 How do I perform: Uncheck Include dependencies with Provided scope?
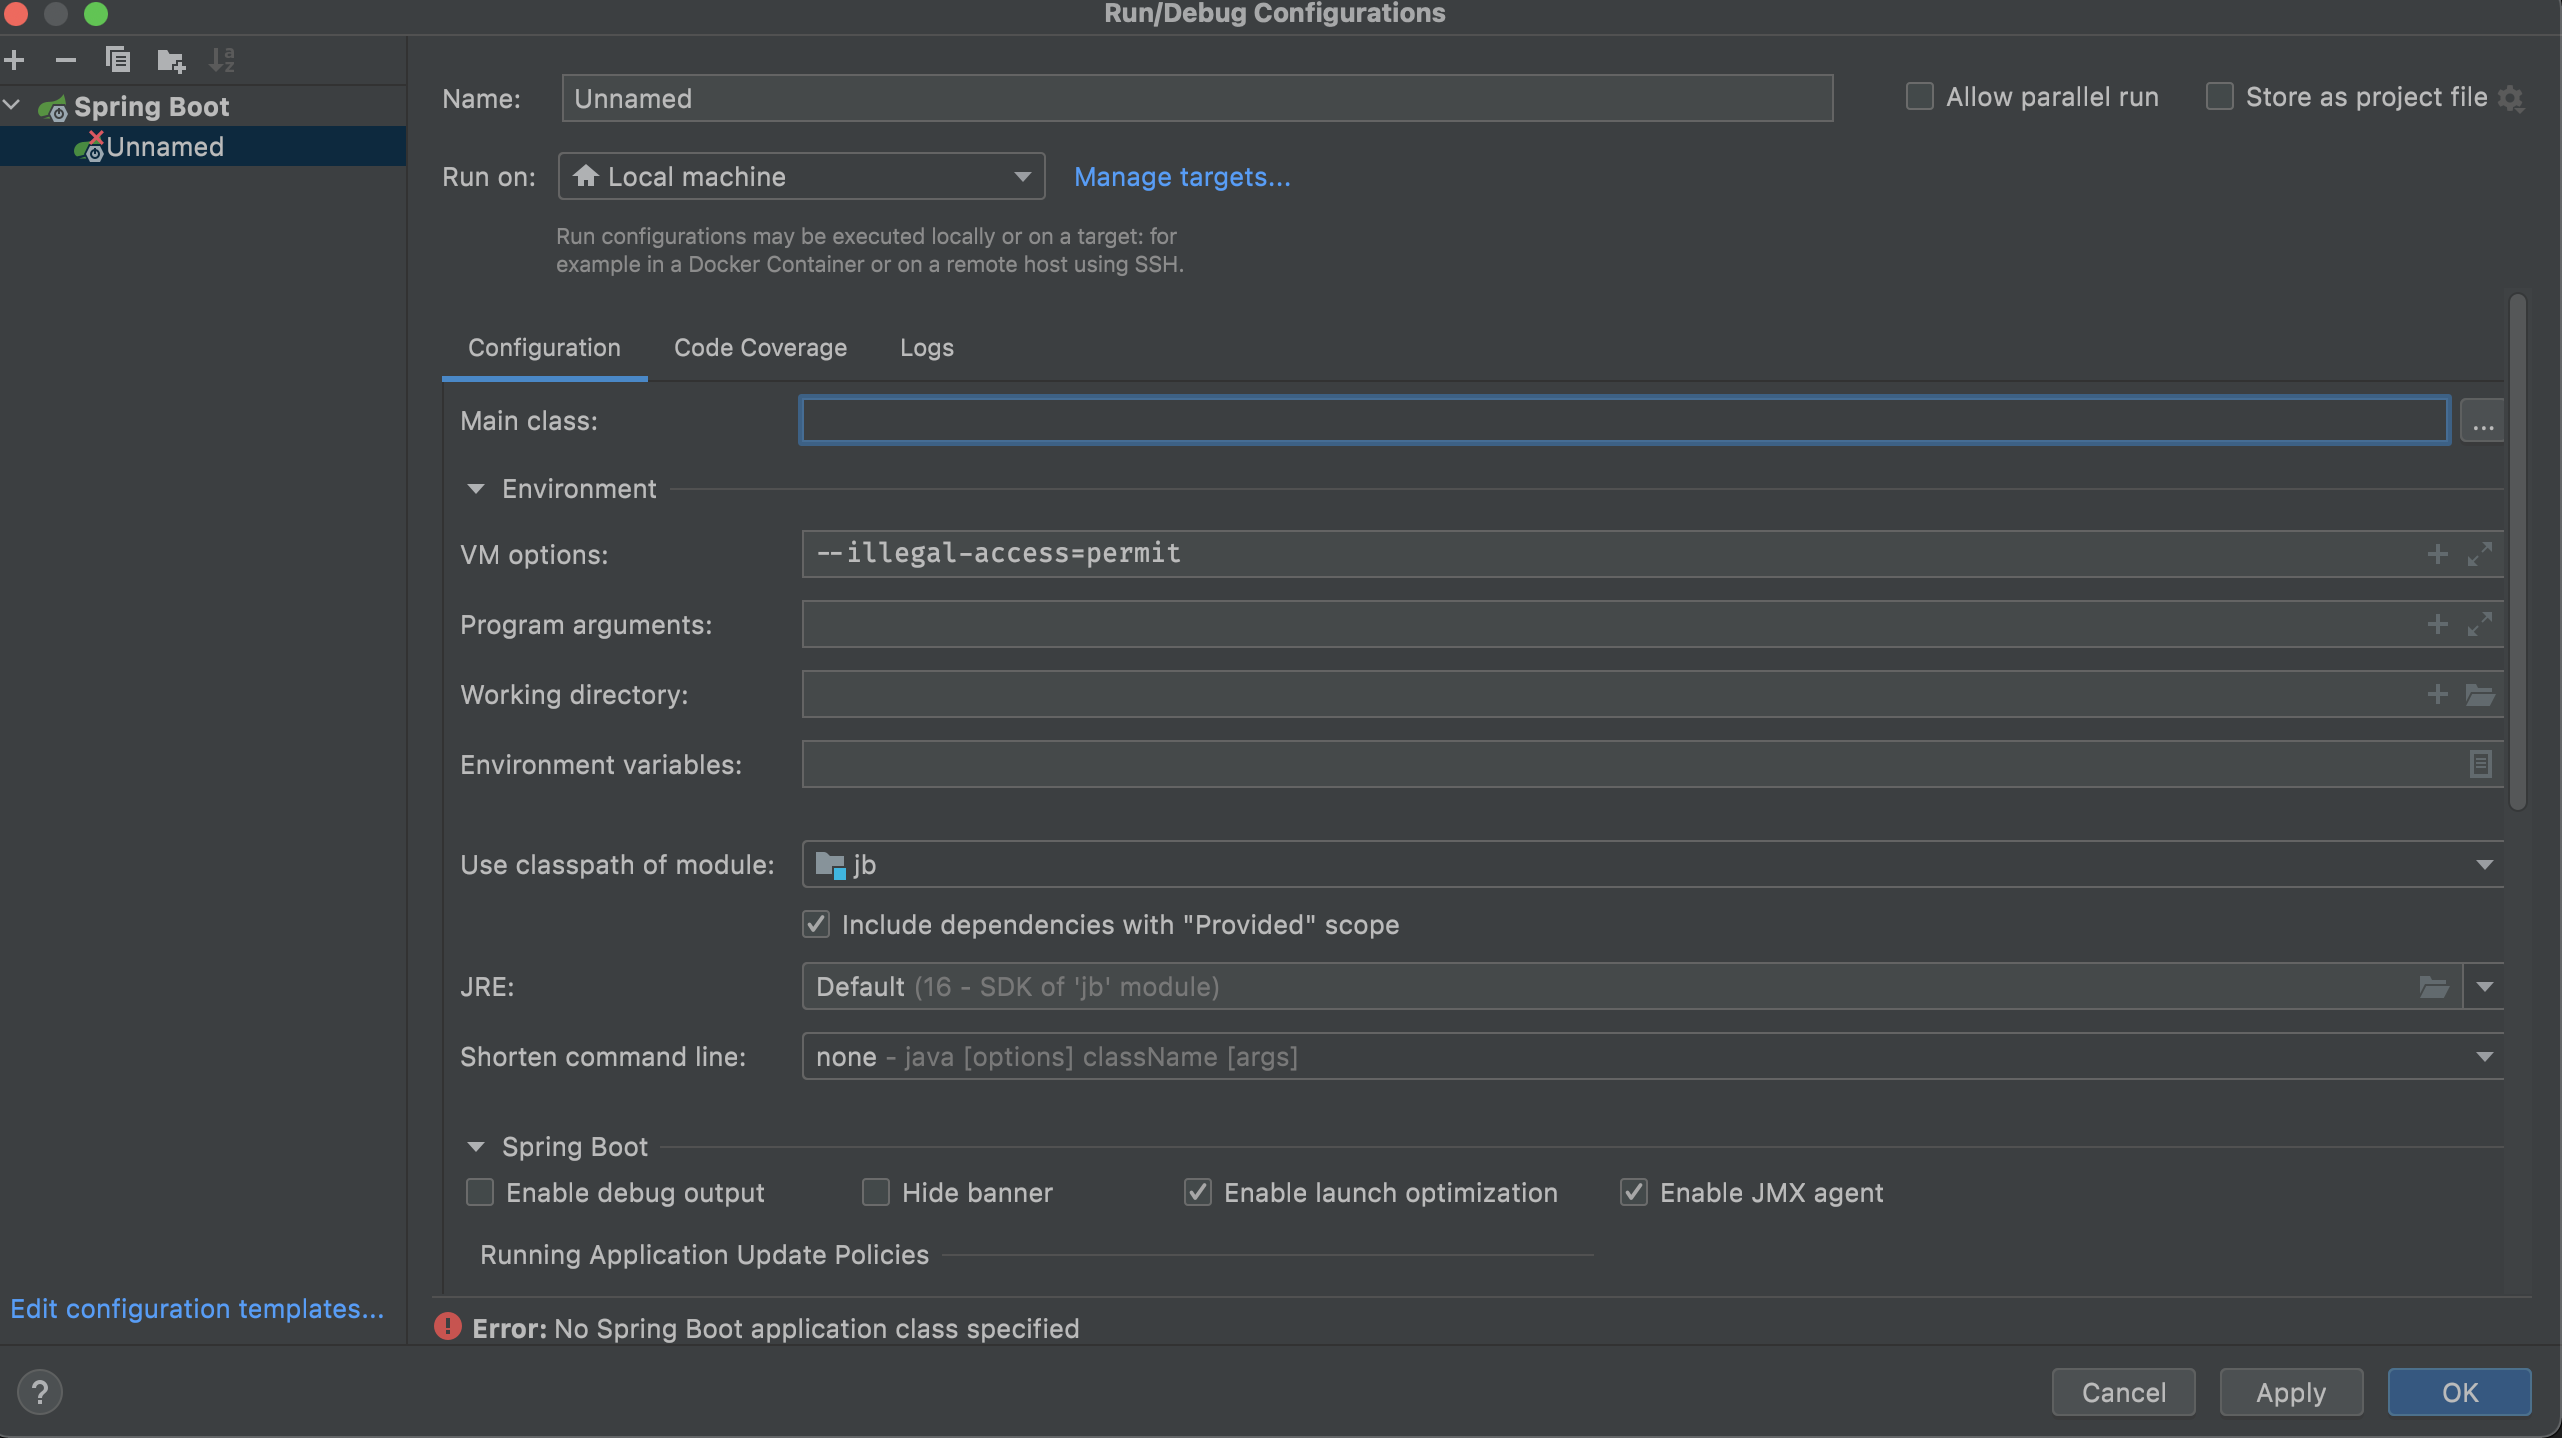(816, 924)
